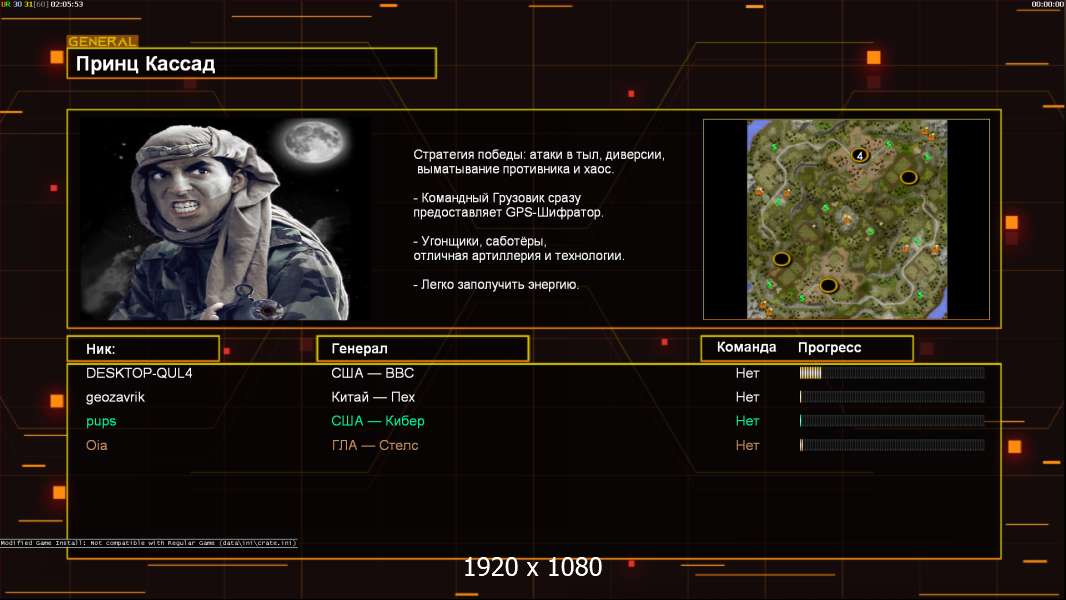Select player geozavrik in the list
Screen dimensions: 1066x600
(116, 397)
